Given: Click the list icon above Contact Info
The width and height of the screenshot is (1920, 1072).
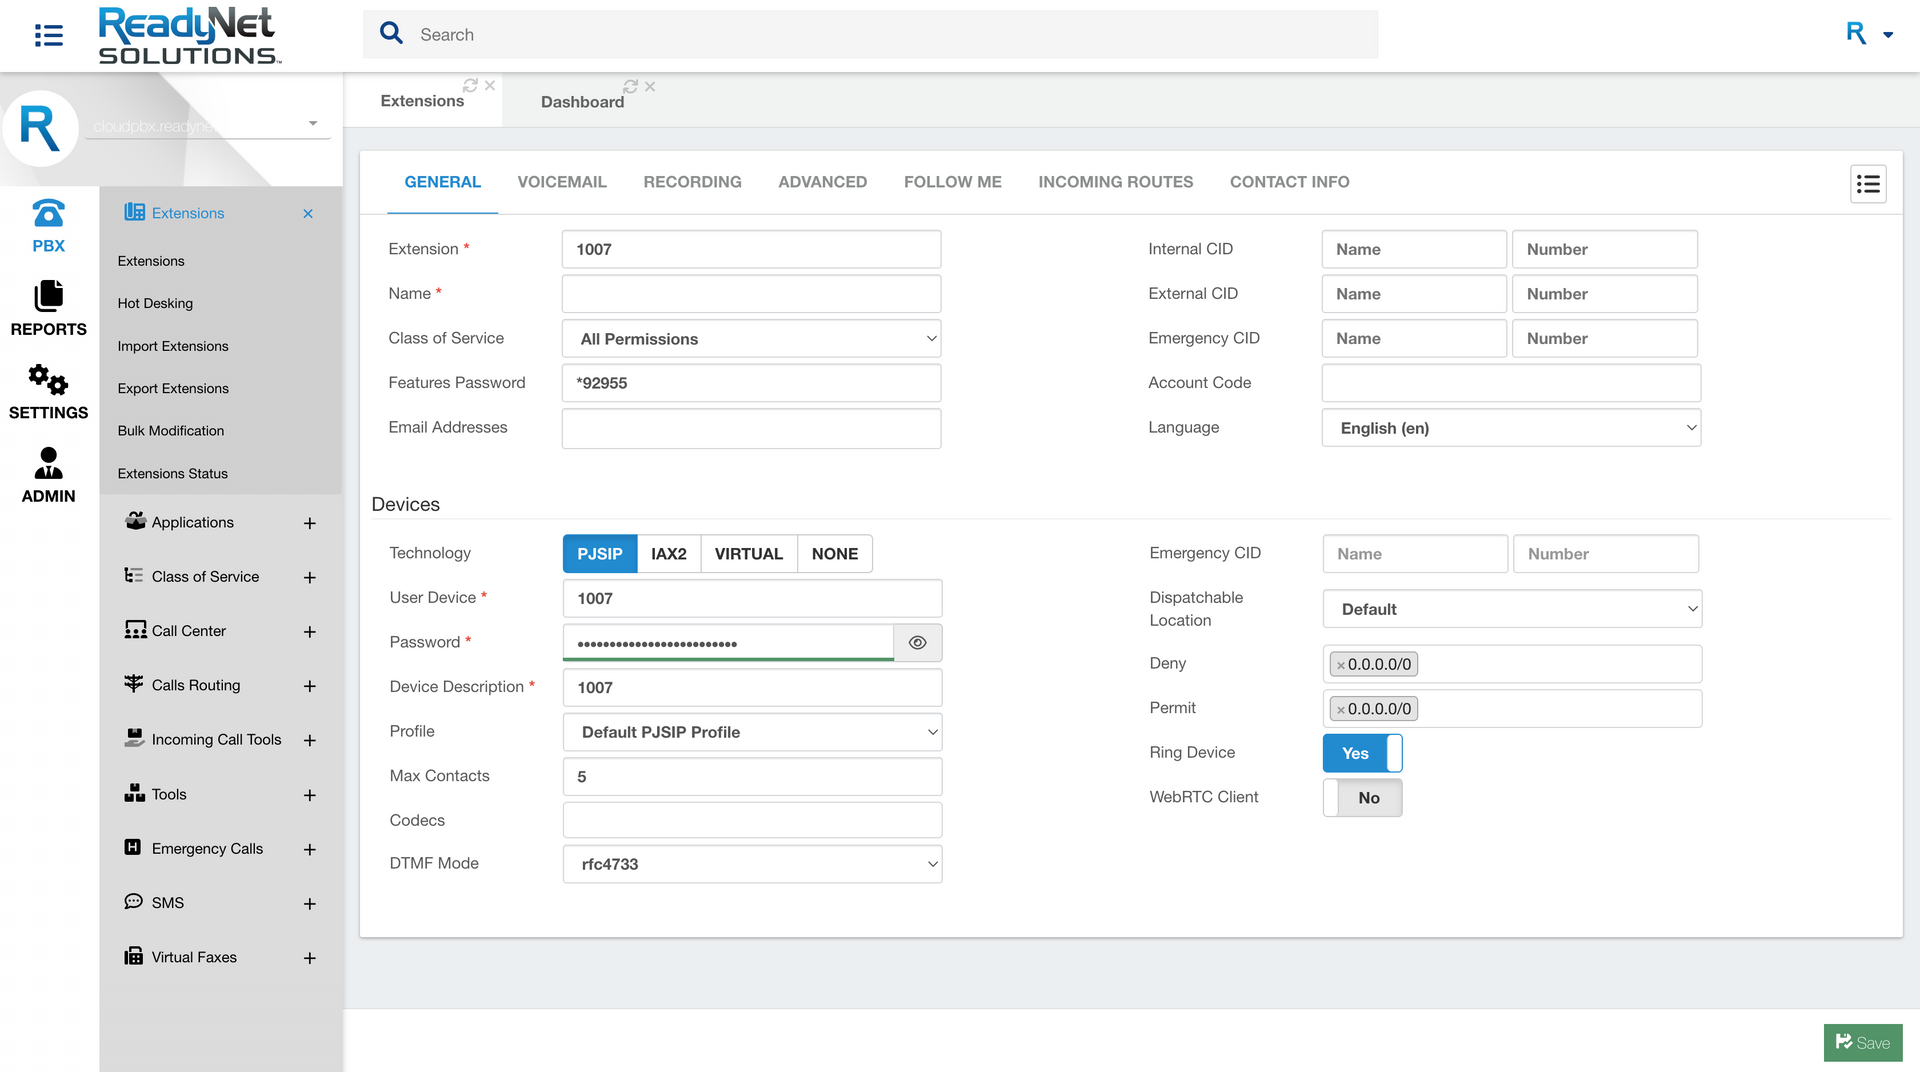Looking at the screenshot, I should tap(1868, 184).
